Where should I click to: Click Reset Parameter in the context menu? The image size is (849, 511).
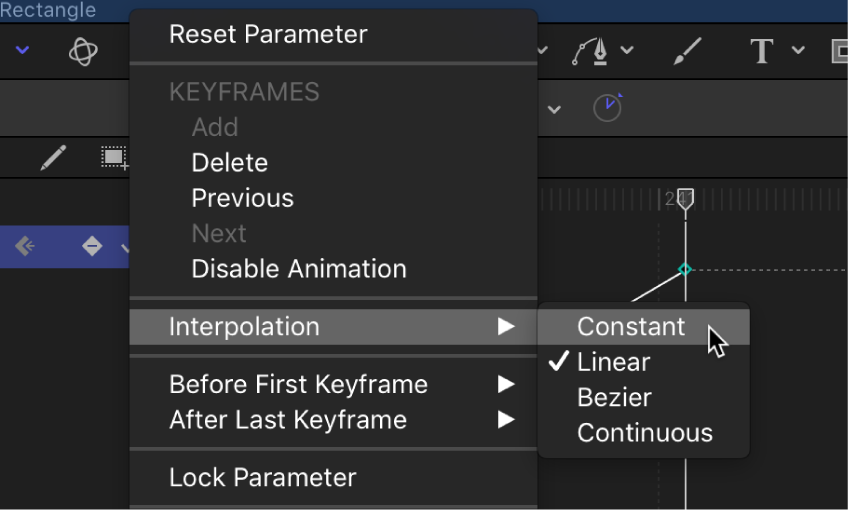(x=268, y=34)
